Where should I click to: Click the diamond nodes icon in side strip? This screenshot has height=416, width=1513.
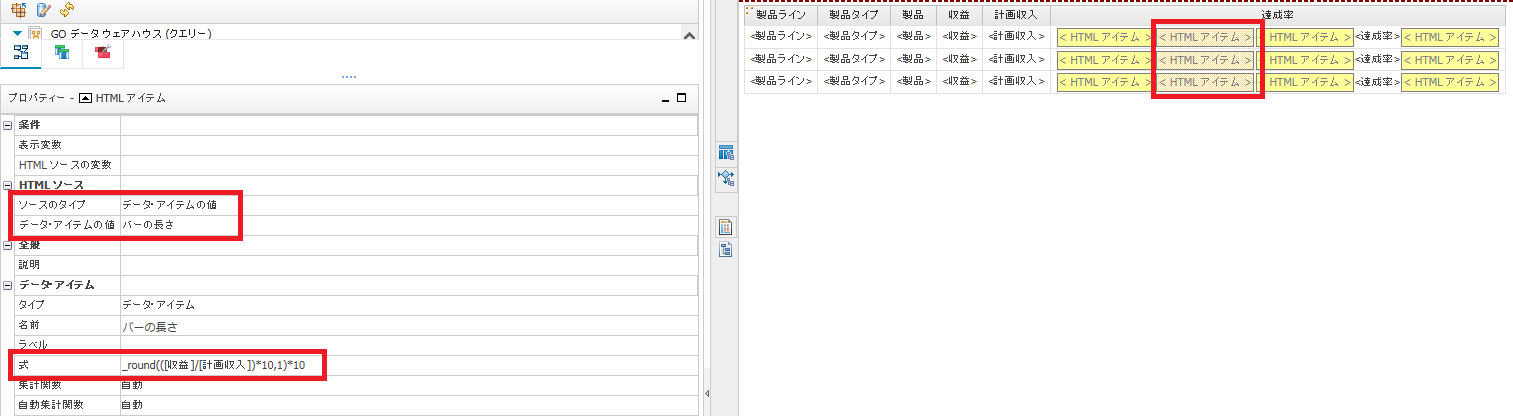pyautogui.click(x=727, y=179)
